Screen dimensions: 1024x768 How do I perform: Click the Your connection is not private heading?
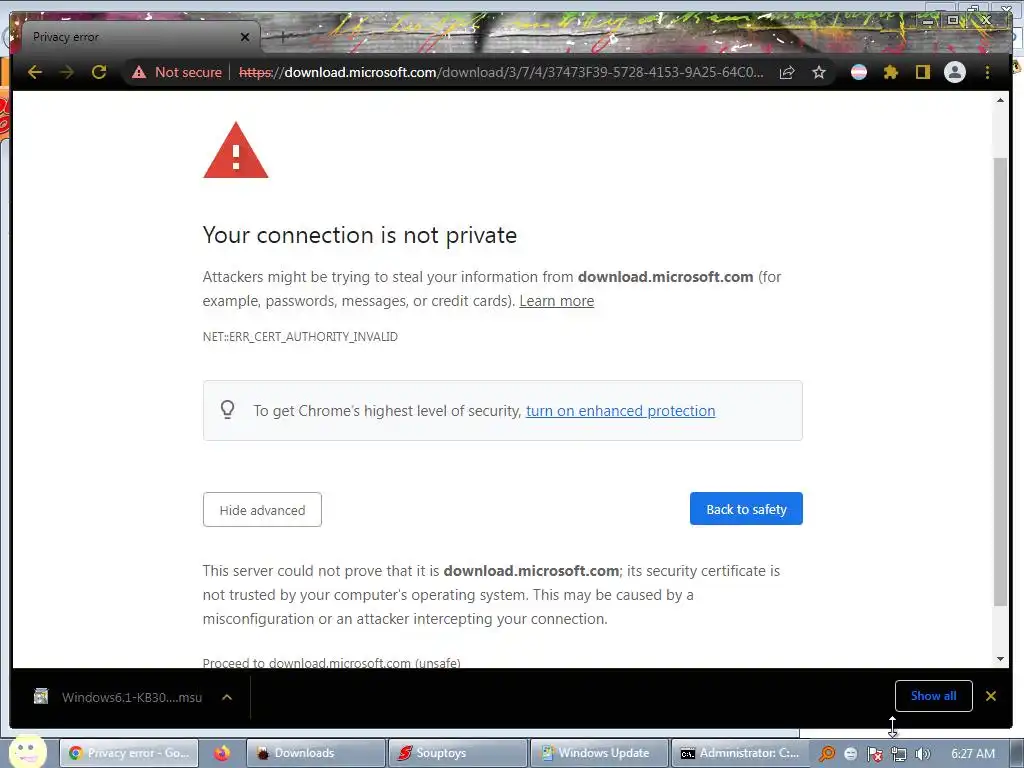(x=360, y=235)
